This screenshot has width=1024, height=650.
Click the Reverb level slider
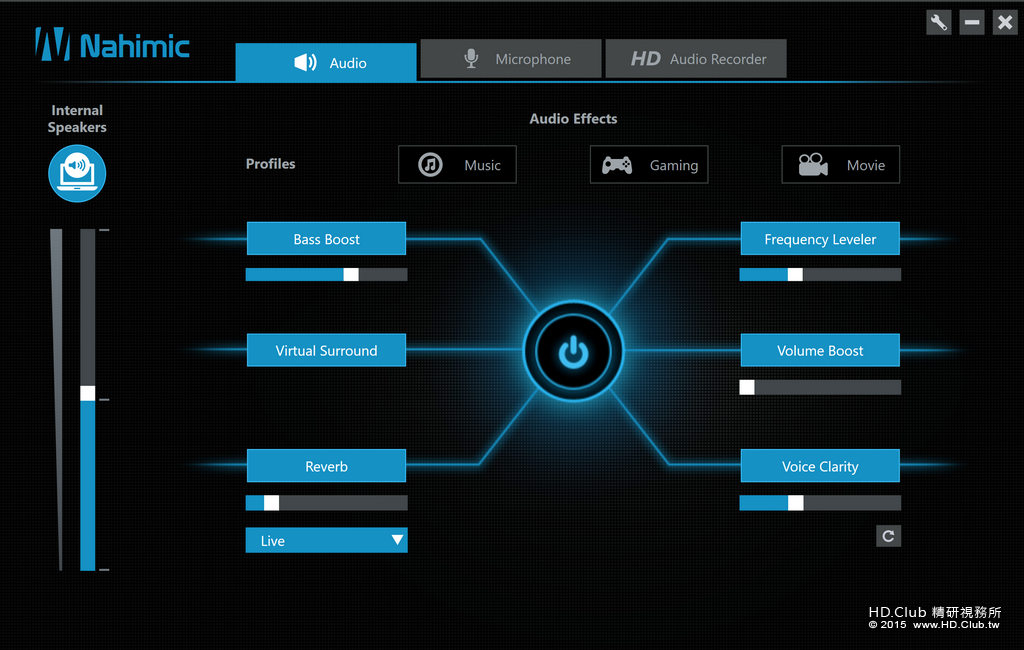[326, 502]
